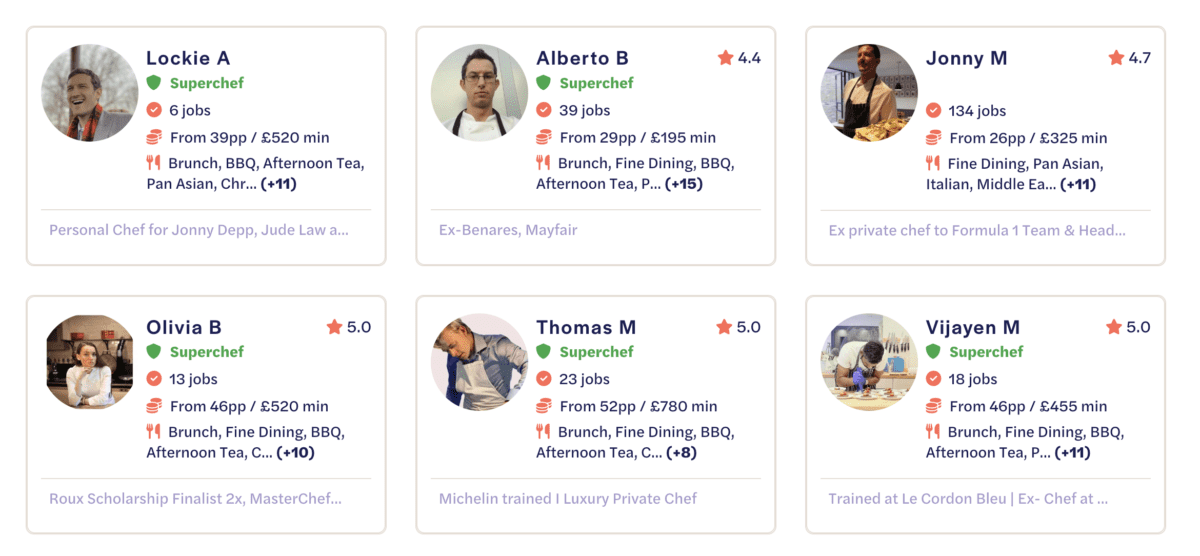Open Lockie A's profile photo
Image resolution: width=1200 pixels, height=556 pixels.
[x=89, y=92]
